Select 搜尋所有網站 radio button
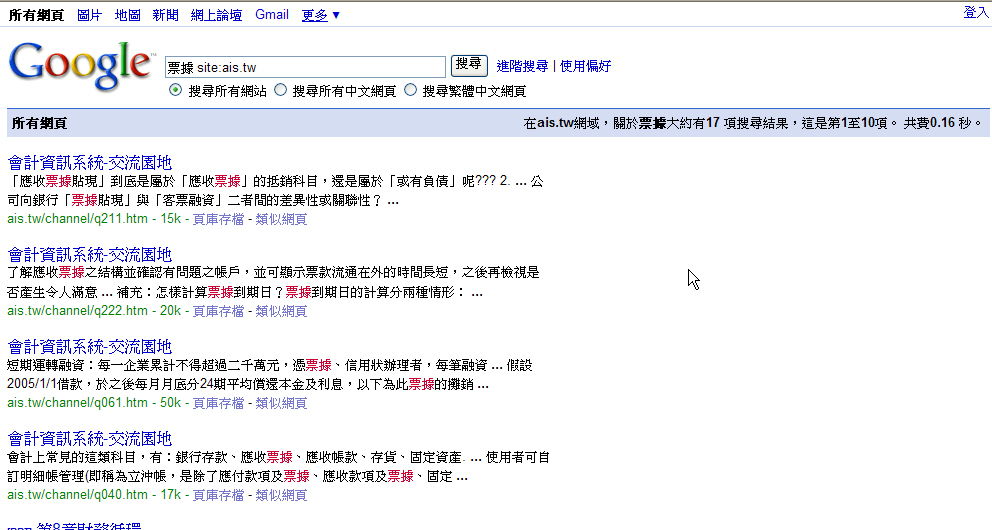The height and width of the screenshot is (530, 992). (175, 90)
